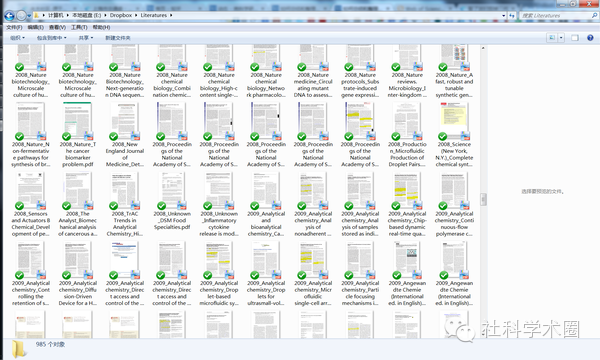Click the search magnifier icon
Screen dimensions: 600x360
(x=594, y=15)
